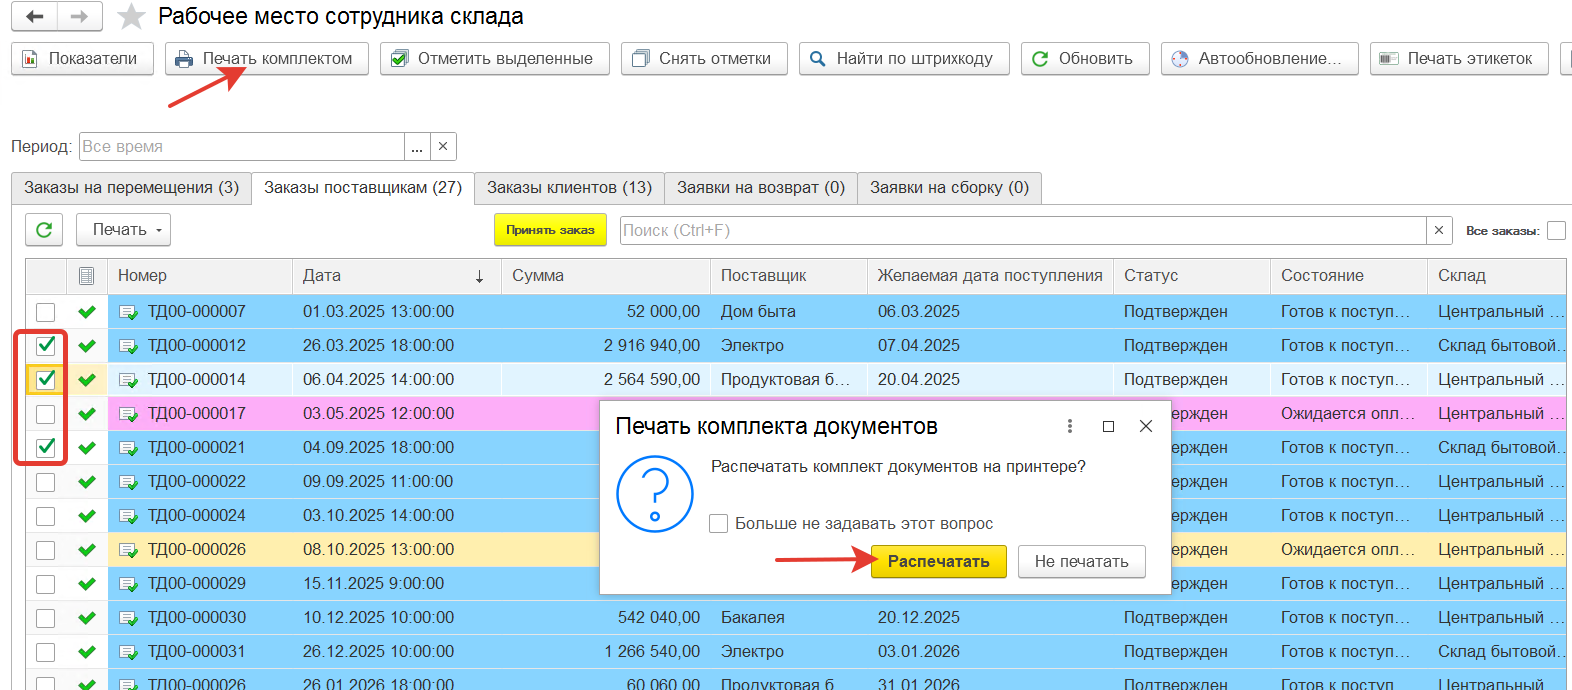Viewport: 1572px width, 690px height.
Task: Tick checkbox for order ТД00-000017
Action: click(45, 414)
